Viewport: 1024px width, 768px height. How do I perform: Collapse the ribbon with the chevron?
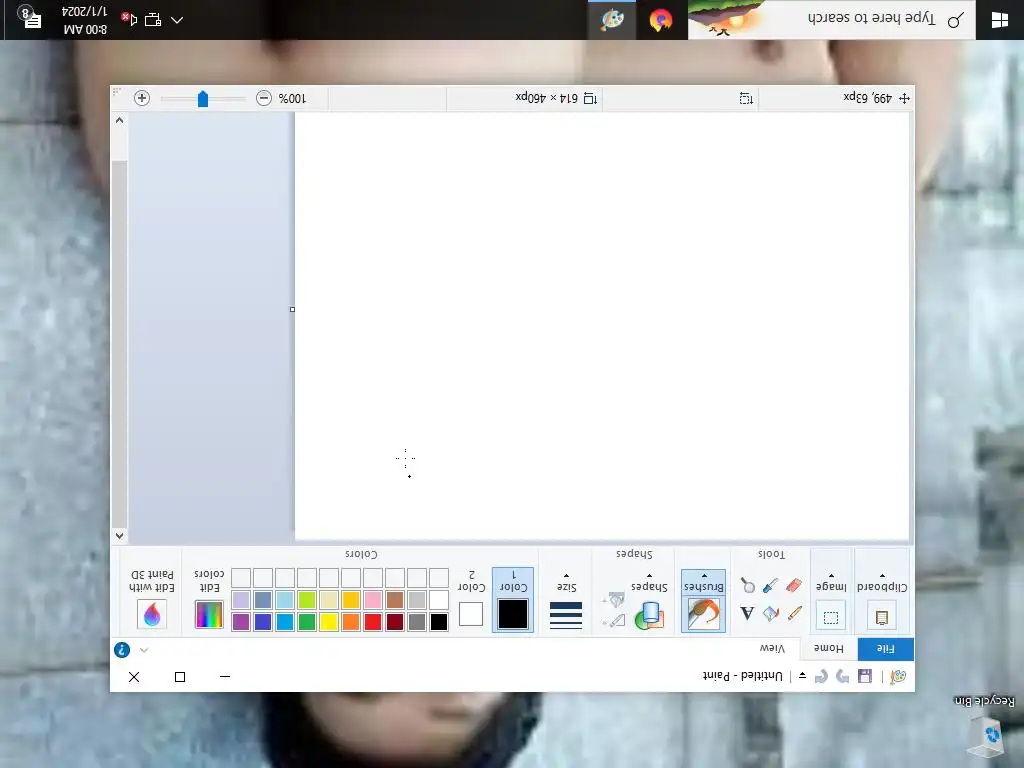point(144,650)
